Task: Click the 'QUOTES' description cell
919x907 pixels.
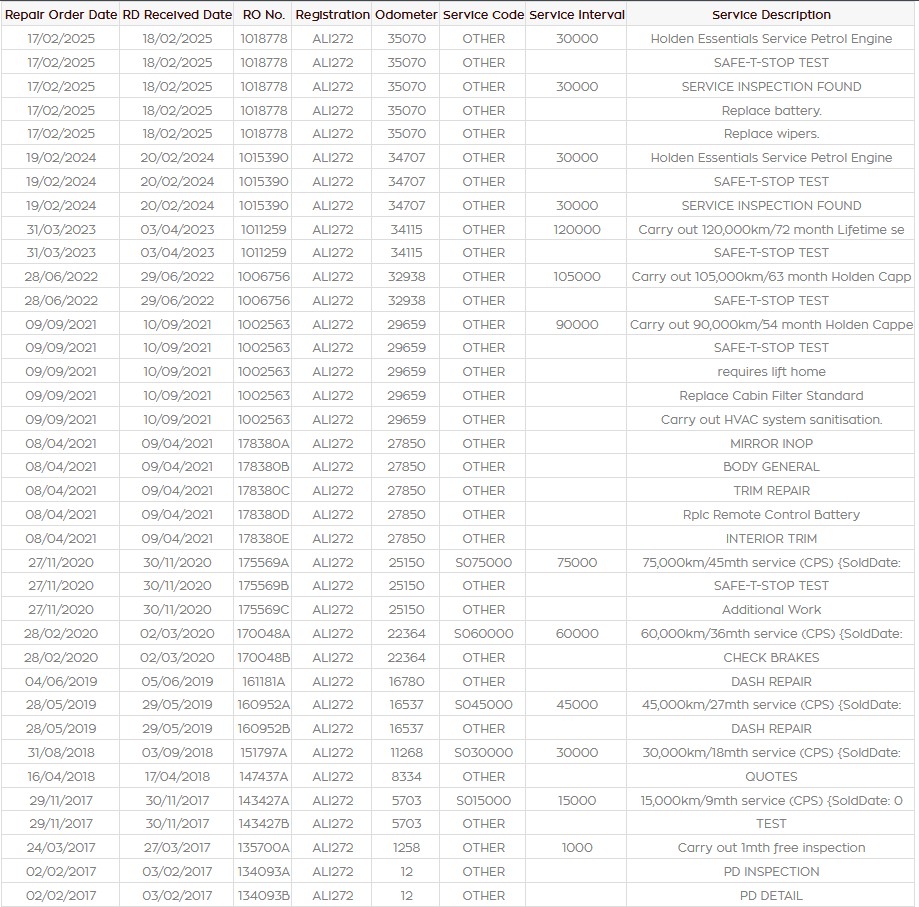Action: 771,776
